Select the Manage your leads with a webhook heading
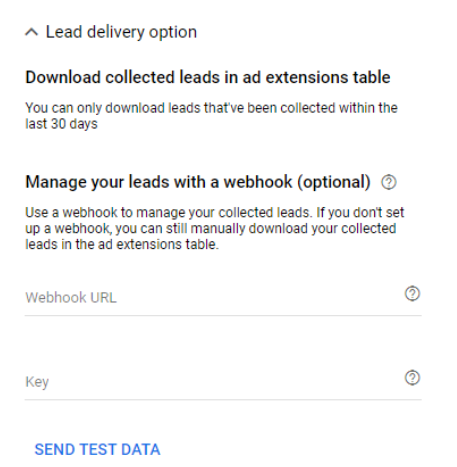The image size is (457, 467). [x=198, y=182]
